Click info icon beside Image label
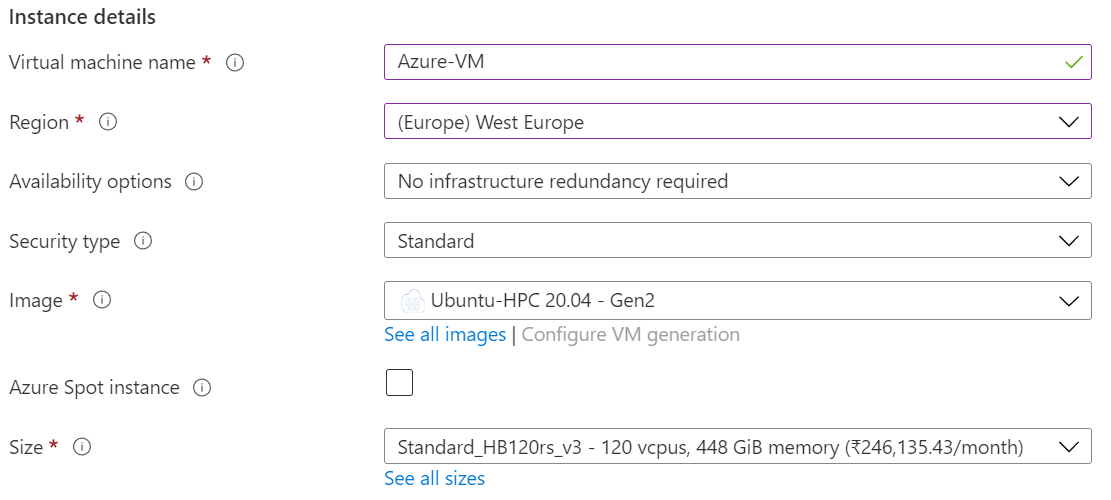Image resolution: width=1111 pixels, height=500 pixels. click(x=102, y=300)
